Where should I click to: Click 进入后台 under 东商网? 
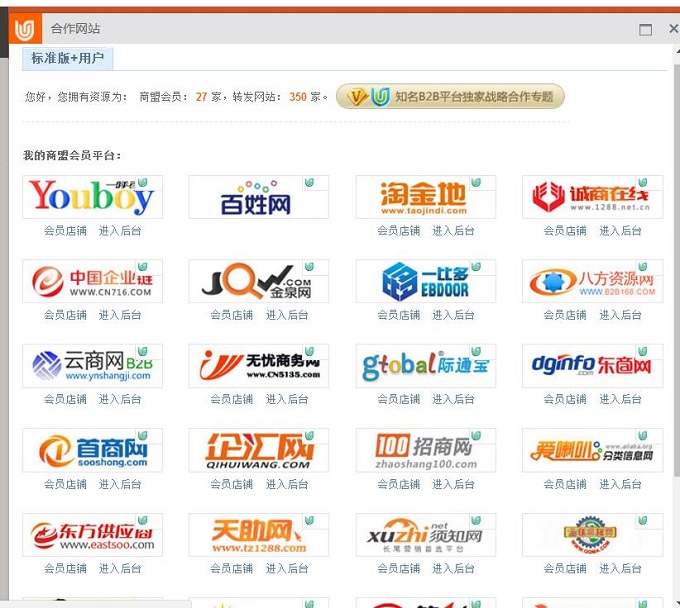[x=620, y=400]
